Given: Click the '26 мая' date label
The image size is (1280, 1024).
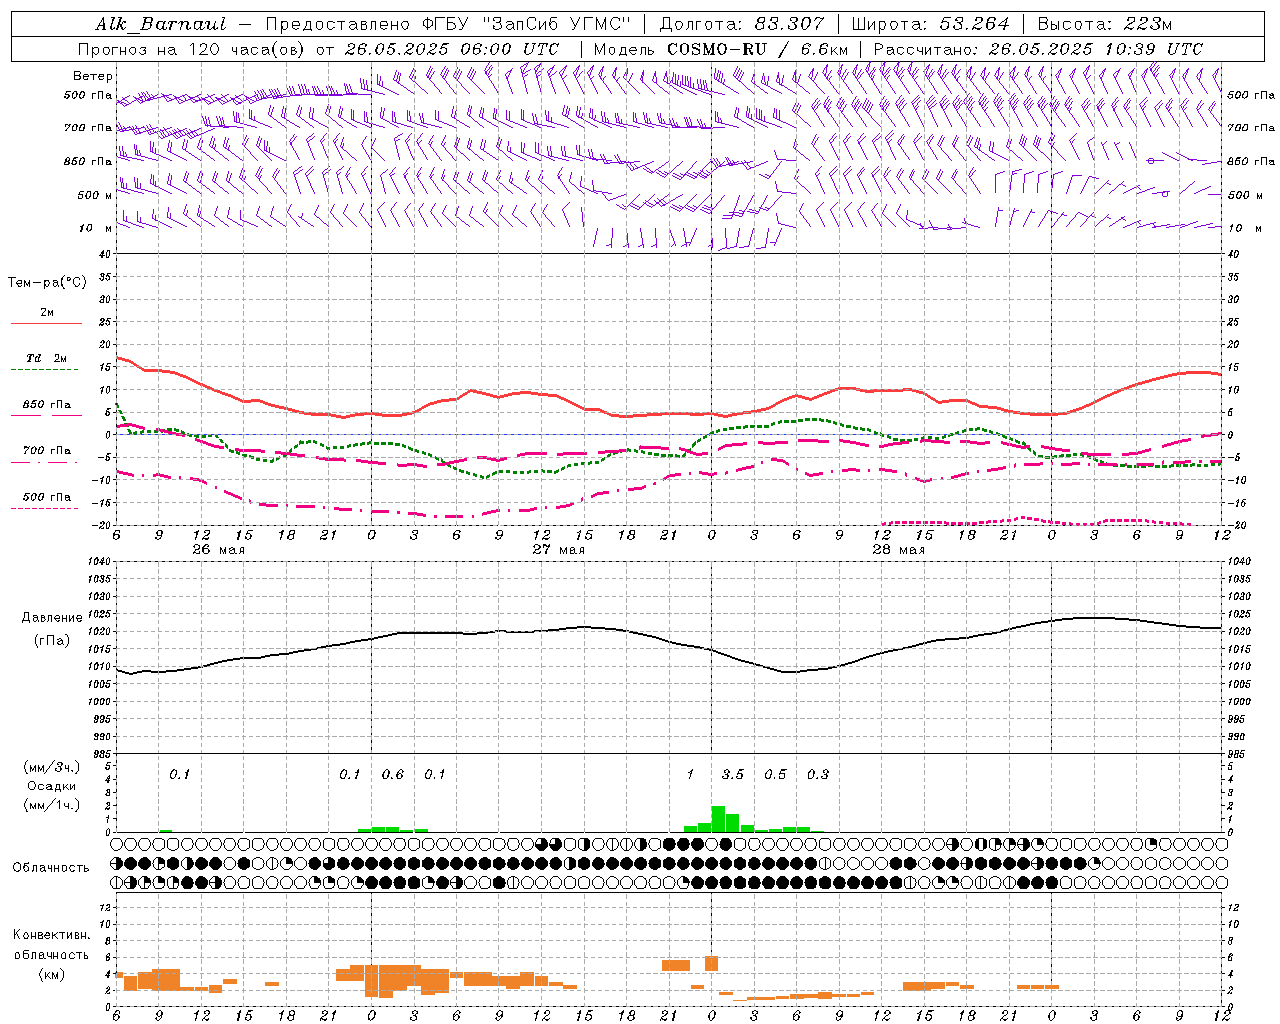Looking at the screenshot, I should 218,550.
